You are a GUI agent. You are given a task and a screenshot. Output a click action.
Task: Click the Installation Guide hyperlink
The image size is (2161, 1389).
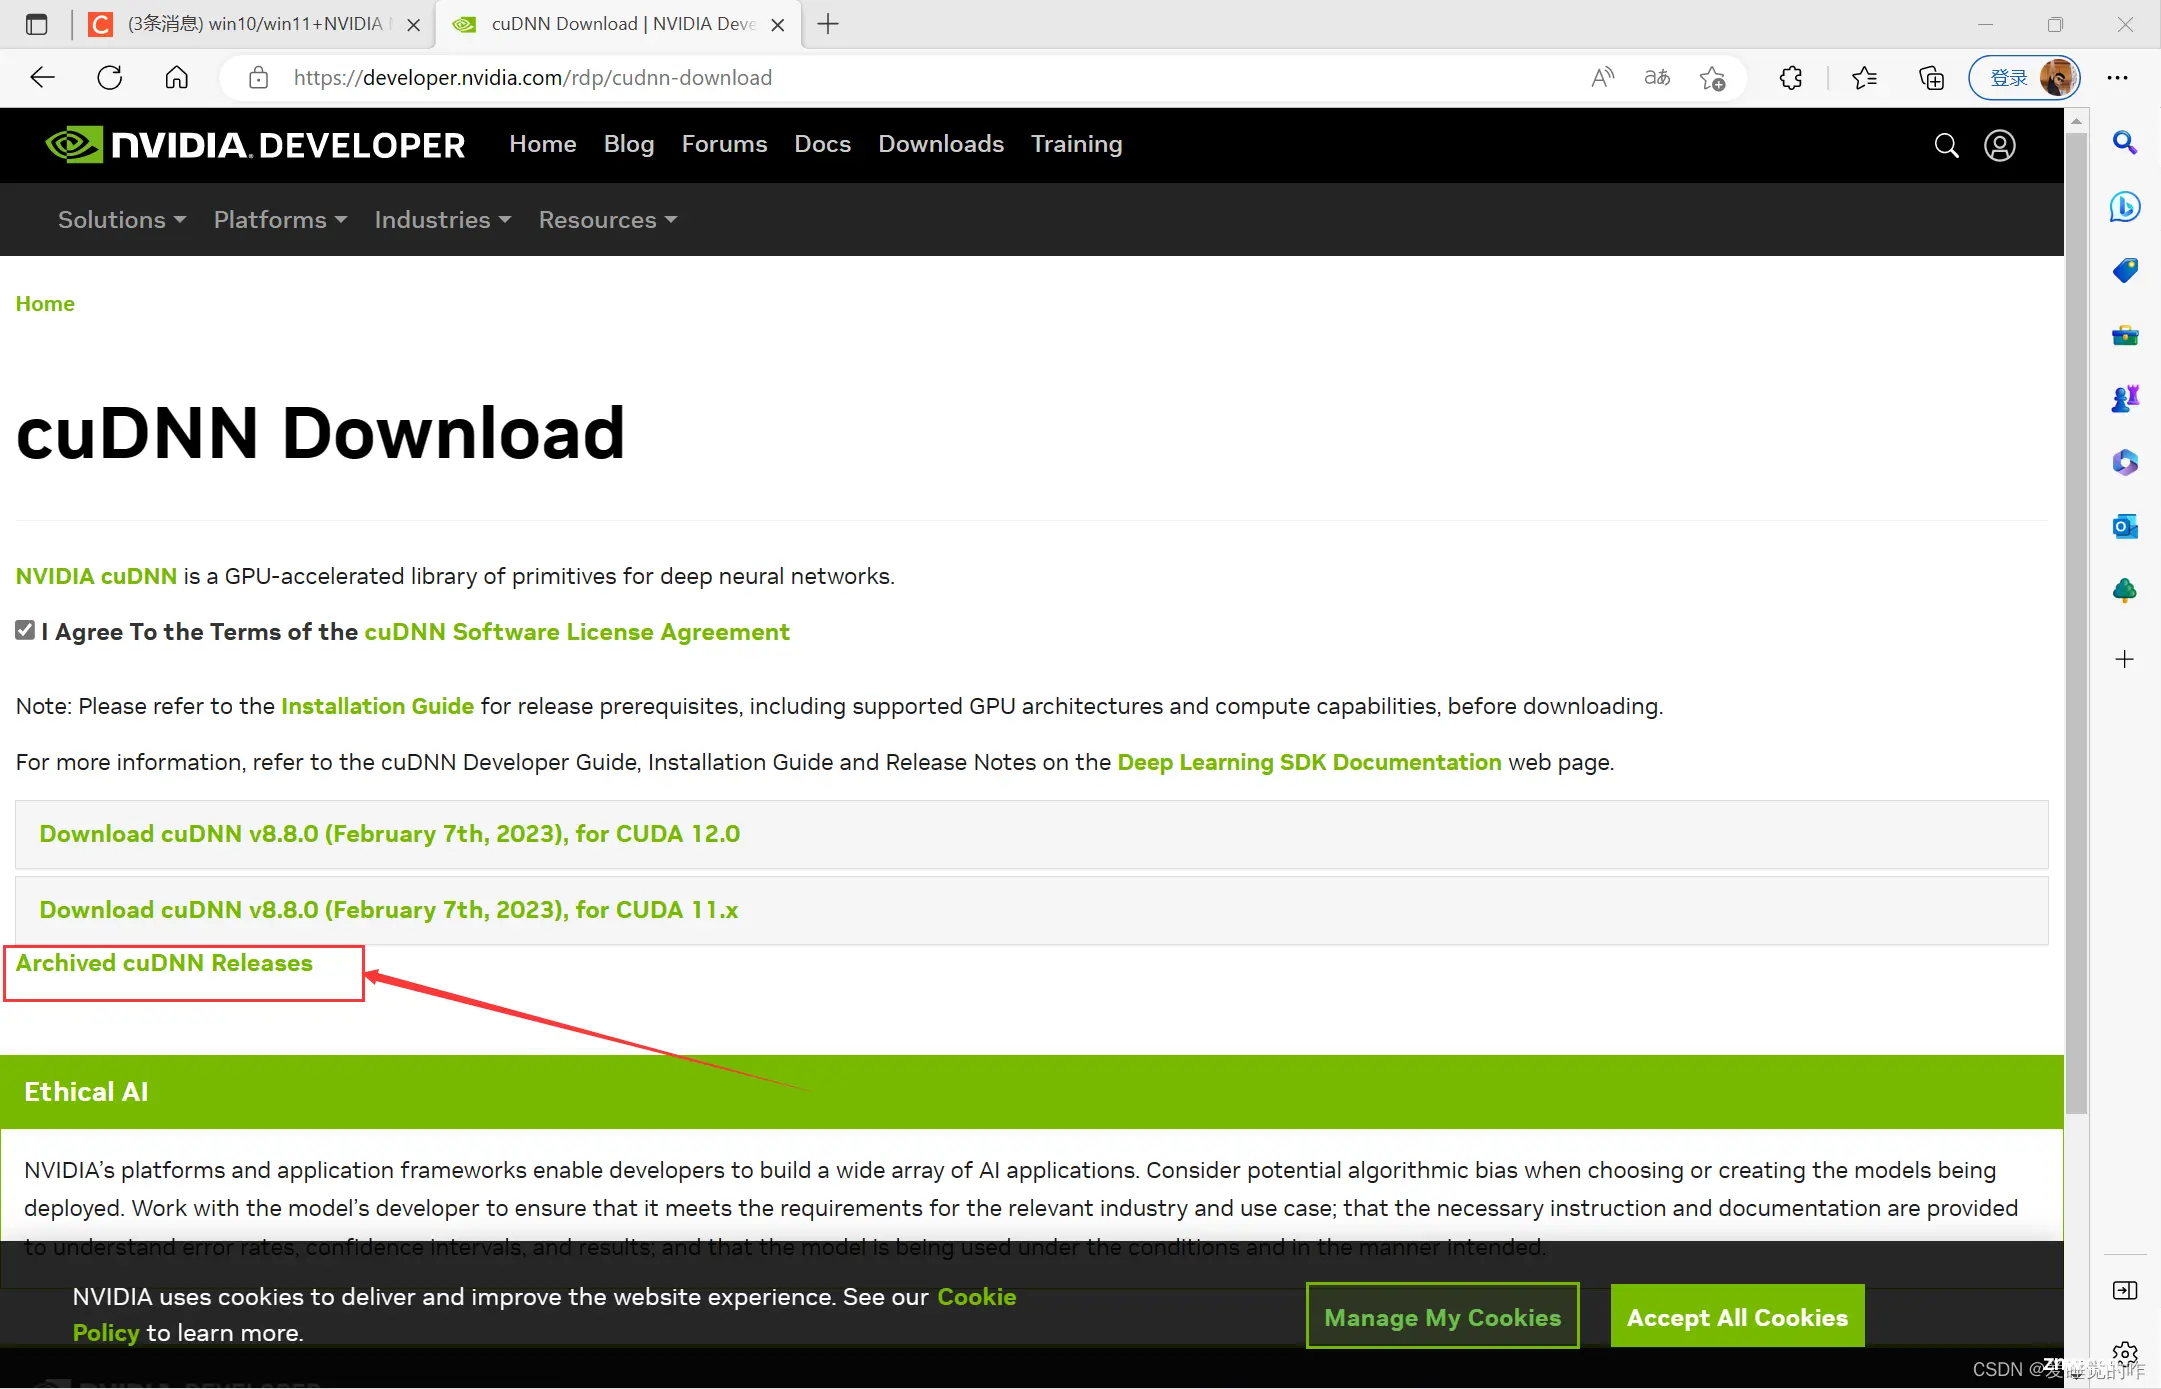(376, 704)
